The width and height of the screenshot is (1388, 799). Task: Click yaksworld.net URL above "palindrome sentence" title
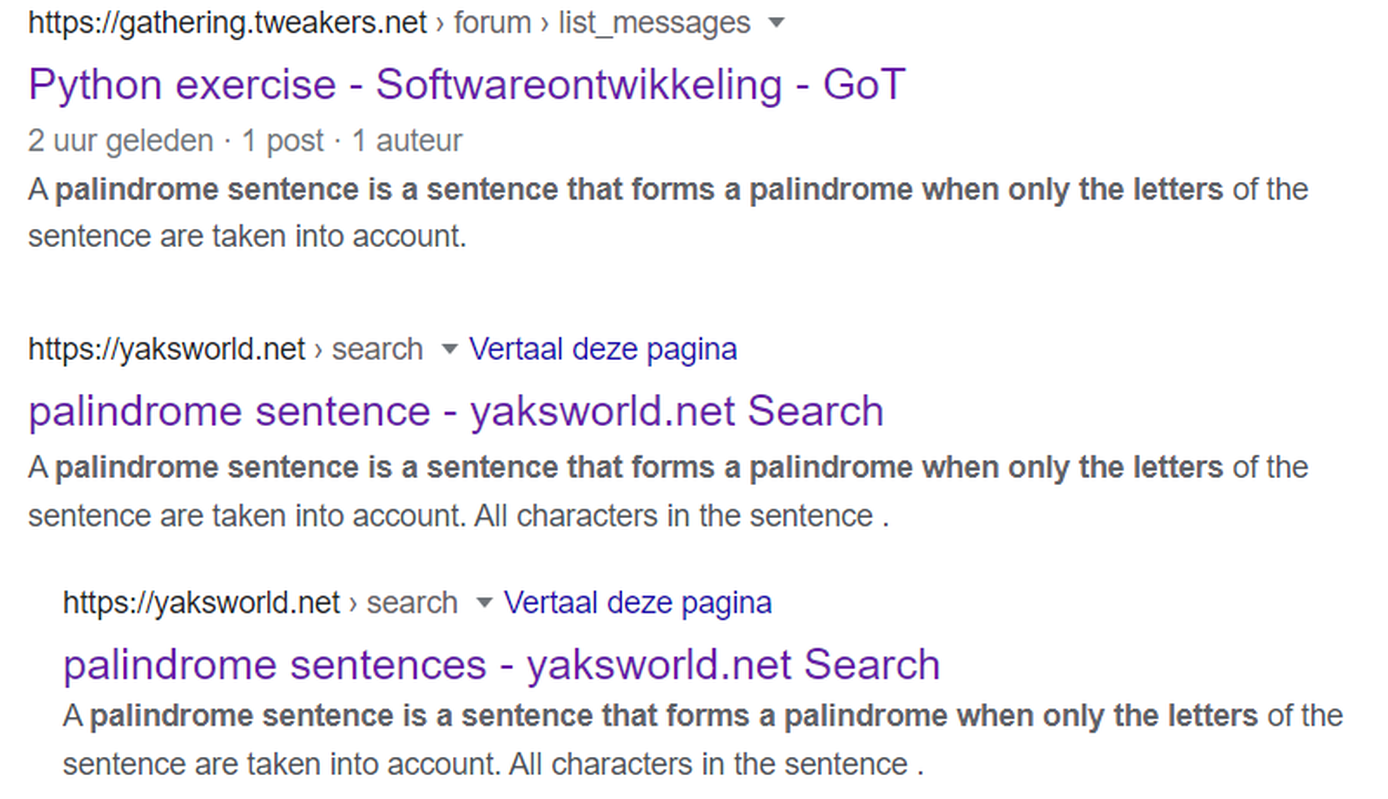166,349
